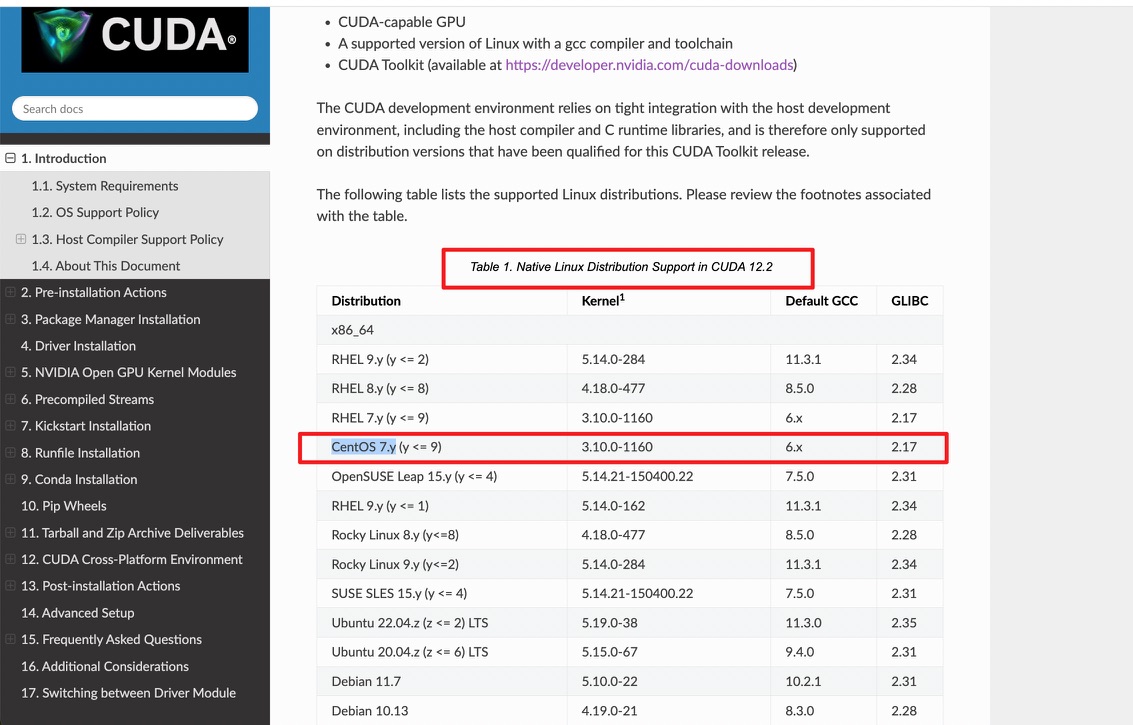Expand 13. Post-installation Actions
Screen dimensions: 1133x725
coord(10,585)
